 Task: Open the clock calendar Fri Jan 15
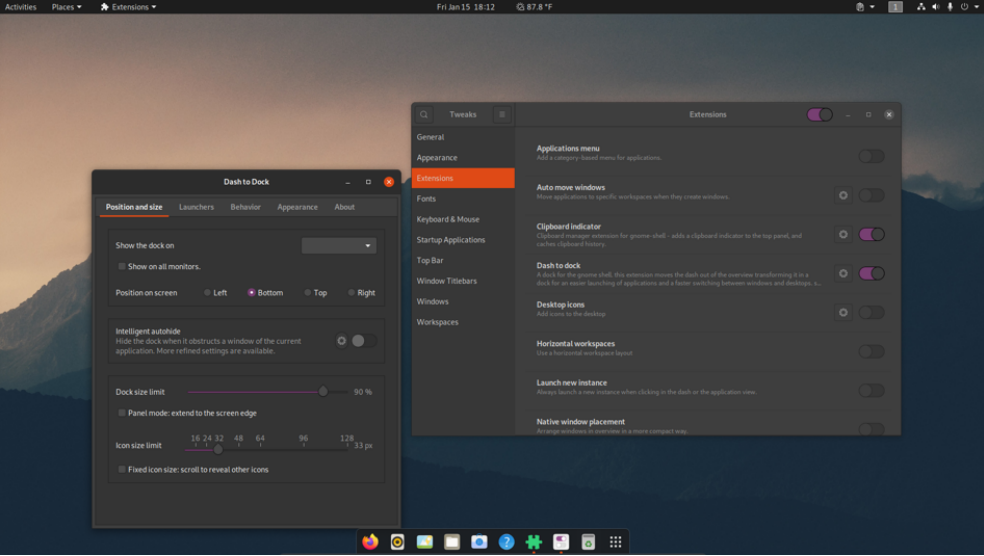(466, 7)
